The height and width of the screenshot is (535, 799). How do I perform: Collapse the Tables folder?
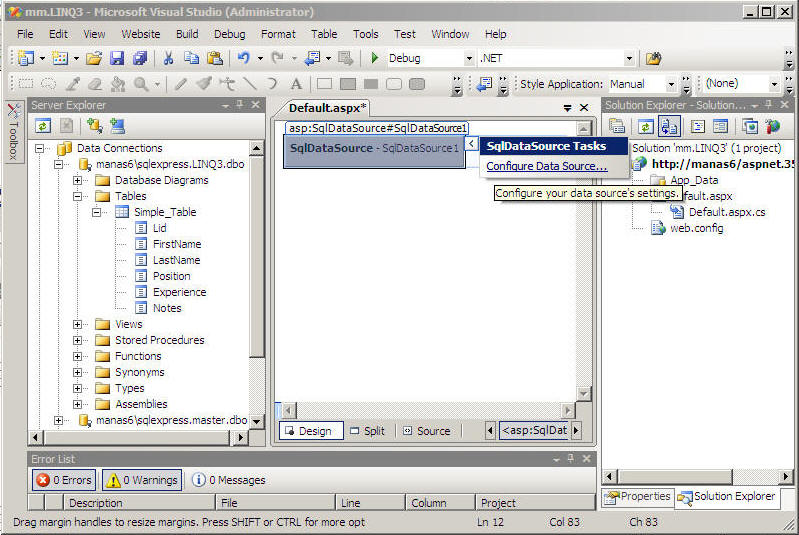[77, 196]
